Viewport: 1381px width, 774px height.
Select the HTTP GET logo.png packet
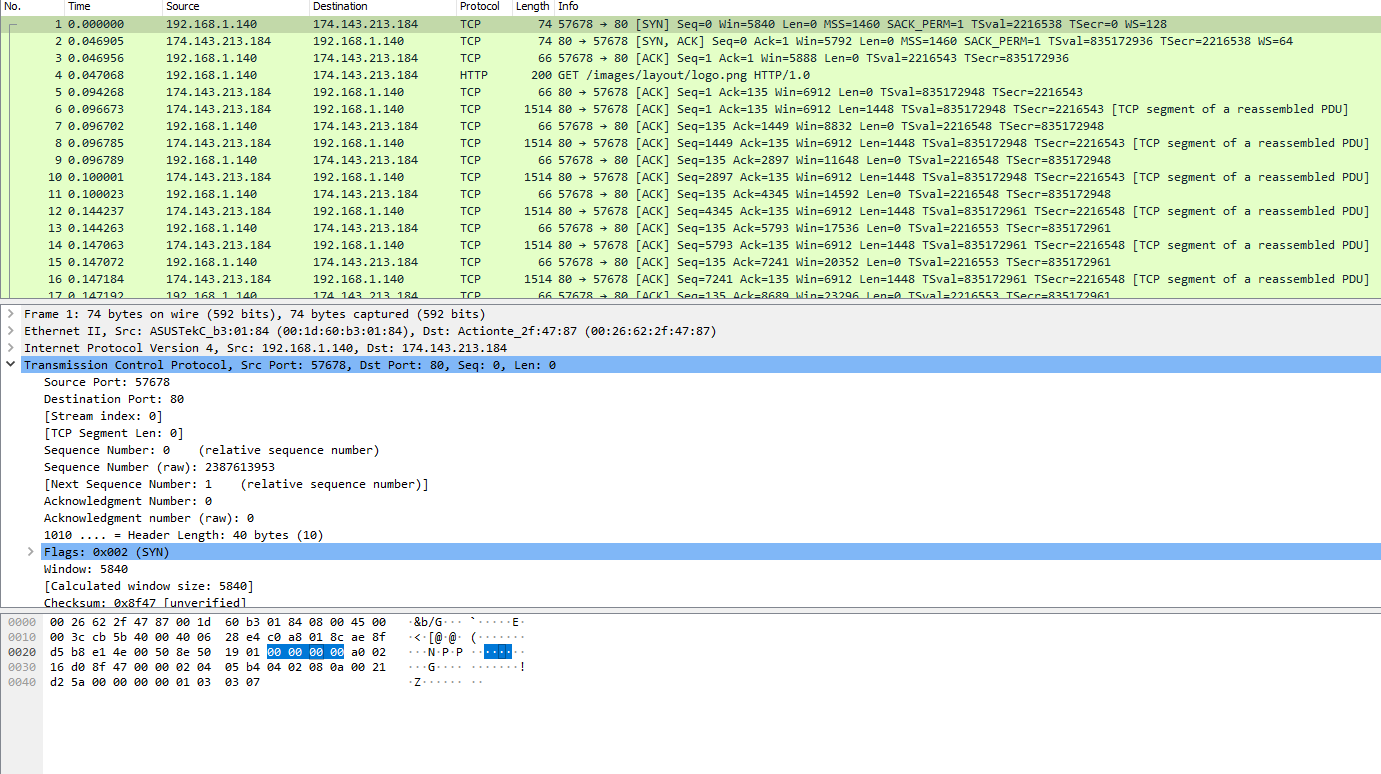[400, 74]
